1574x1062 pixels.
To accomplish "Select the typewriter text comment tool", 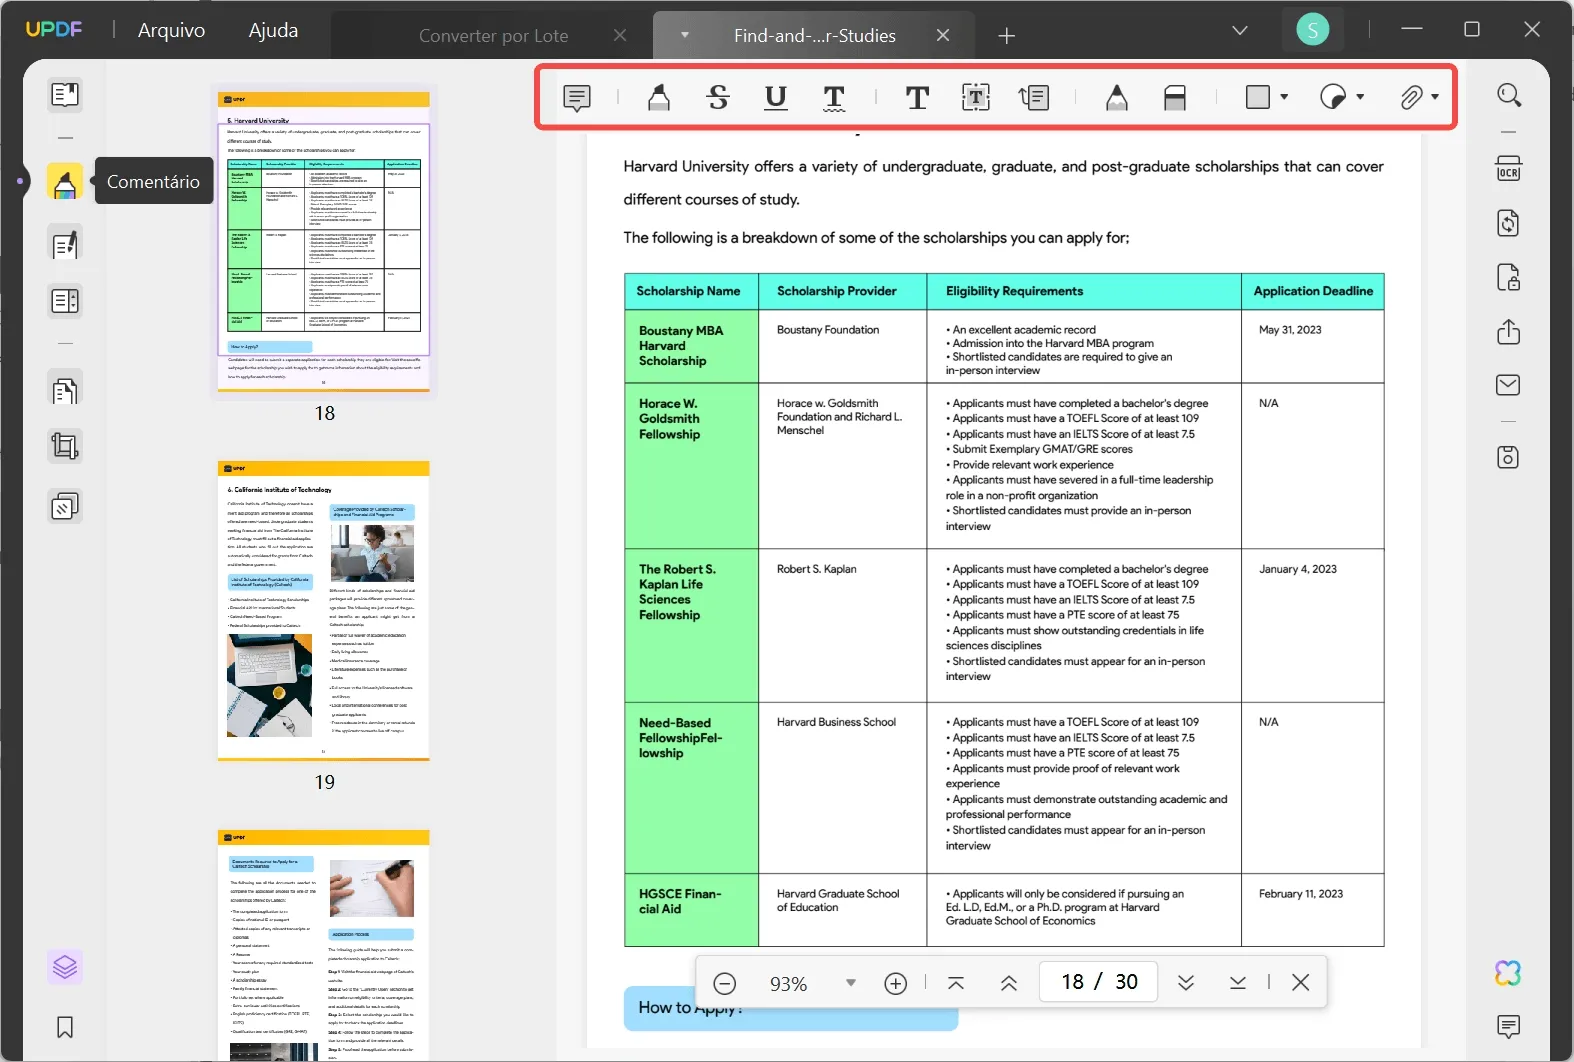I will click(x=917, y=97).
